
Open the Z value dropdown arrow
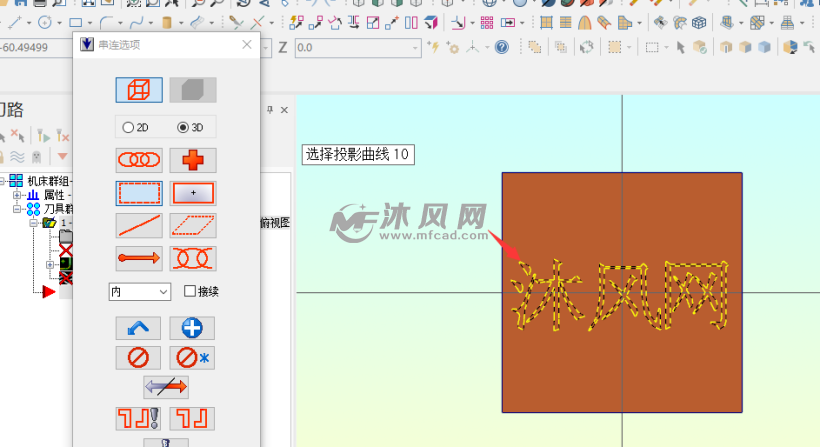click(x=416, y=48)
